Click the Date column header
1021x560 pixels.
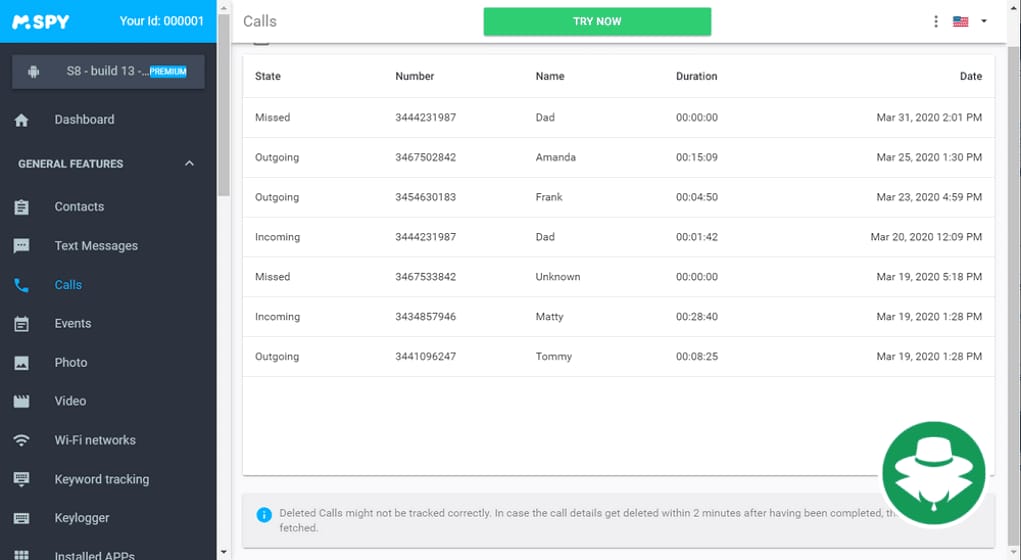(970, 76)
